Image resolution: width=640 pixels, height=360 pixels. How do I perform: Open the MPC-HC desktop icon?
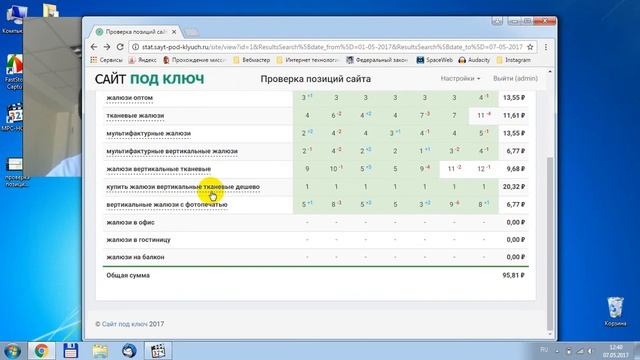click(14, 118)
